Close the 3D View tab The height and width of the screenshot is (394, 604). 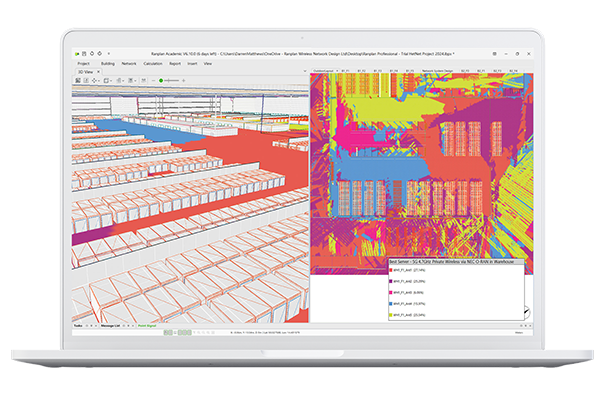click(x=98, y=72)
